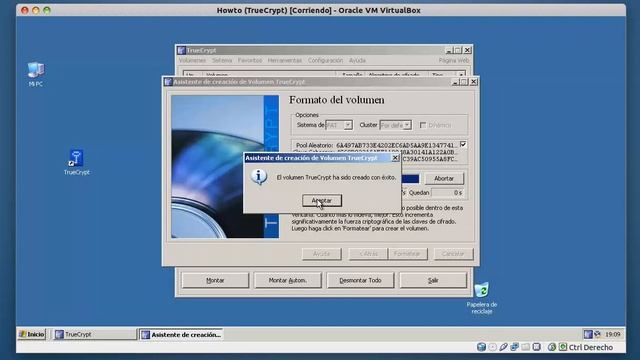
Task: Click Salir in the TrueCrypt window
Action: [x=433, y=280]
